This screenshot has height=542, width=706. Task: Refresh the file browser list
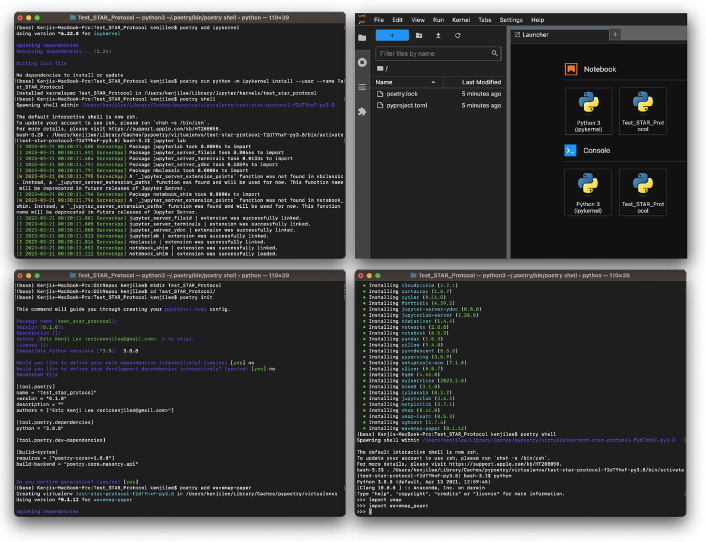(x=457, y=35)
